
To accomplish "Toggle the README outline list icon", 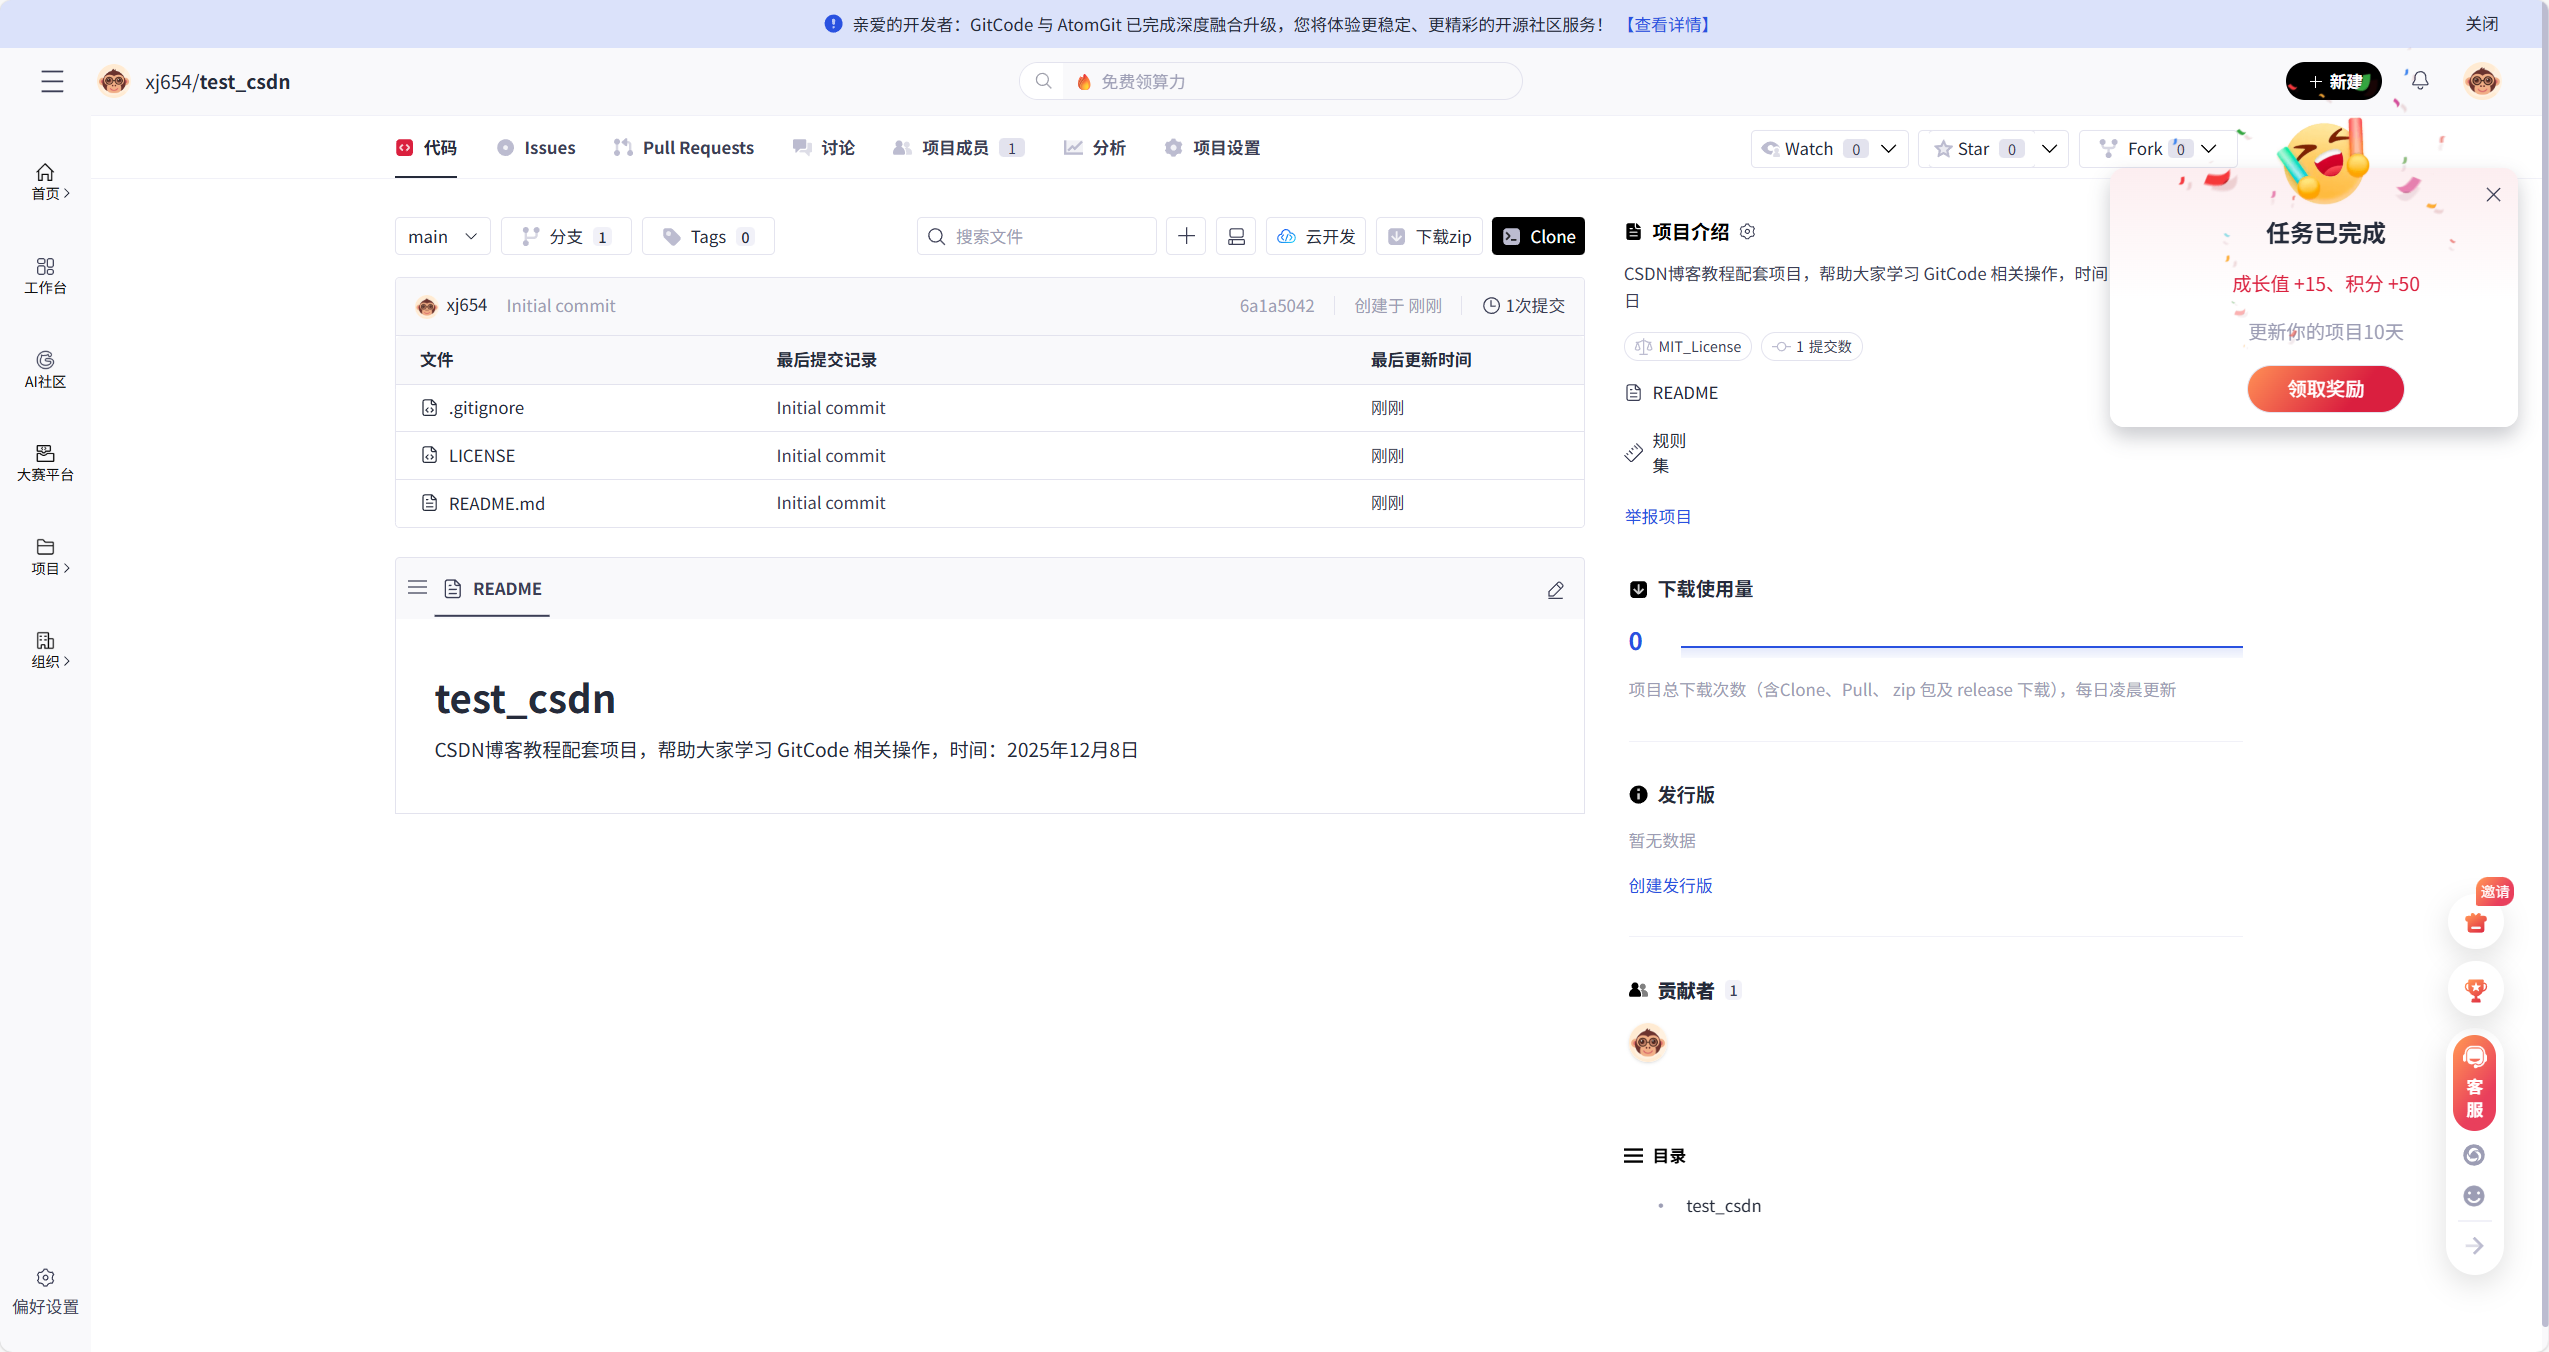I will point(417,588).
